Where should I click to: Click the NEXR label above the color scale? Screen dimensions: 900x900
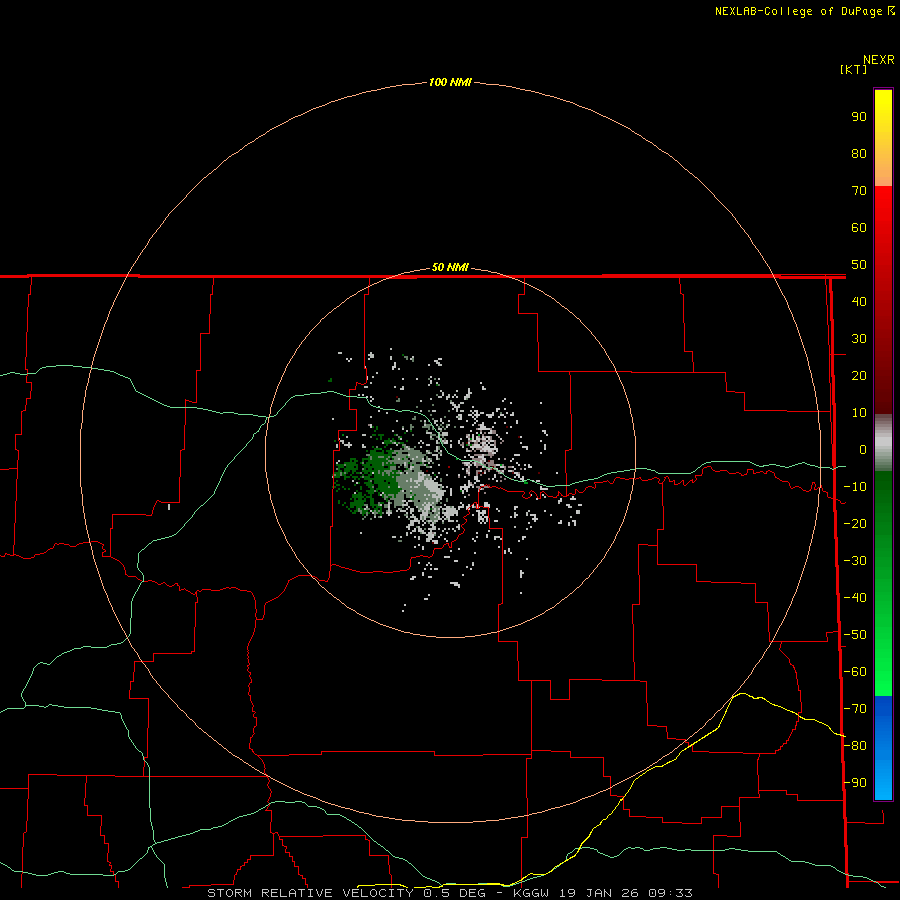(879, 60)
